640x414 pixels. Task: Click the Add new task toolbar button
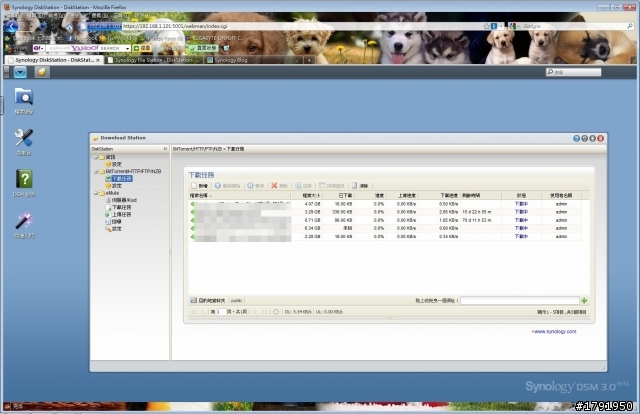click(200, 186)
